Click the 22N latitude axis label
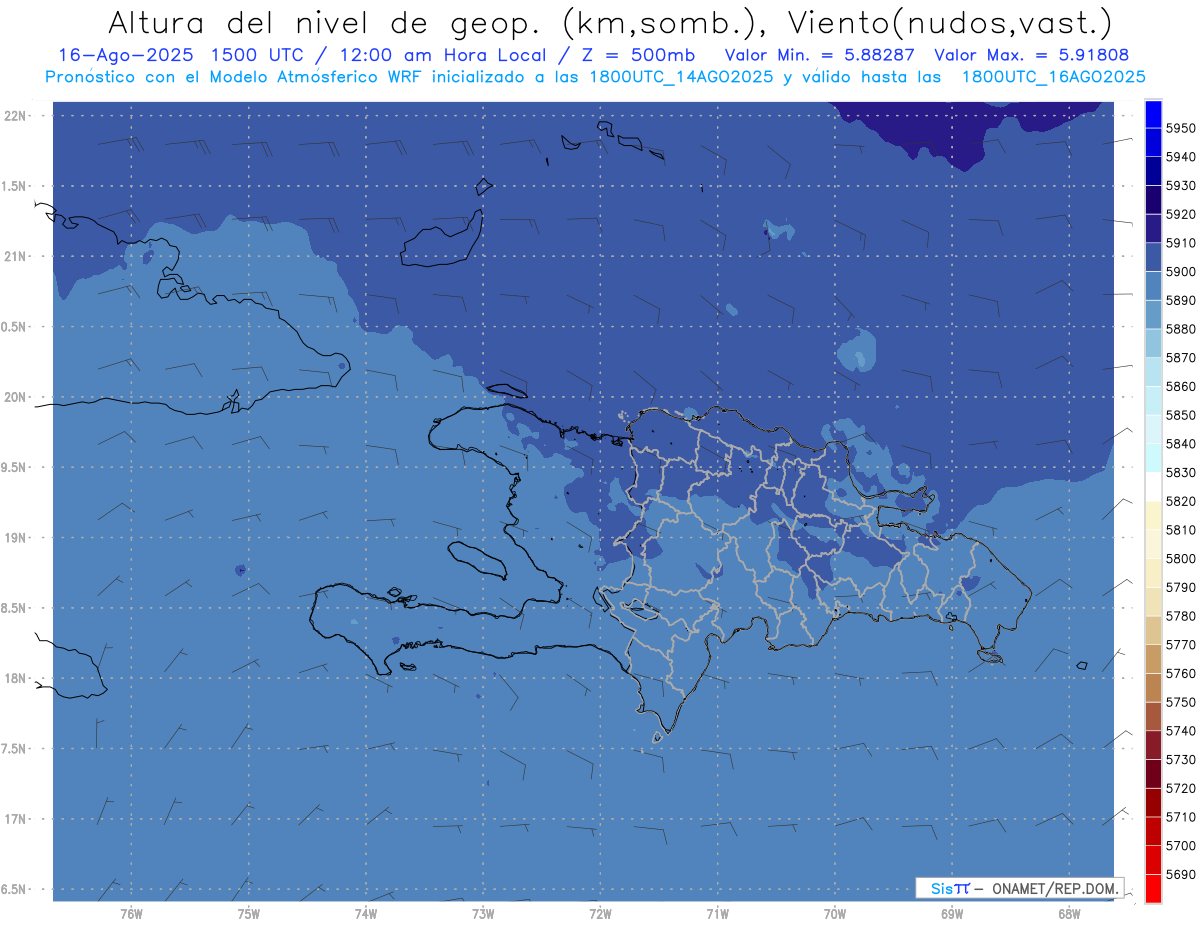Image resolution: width=1200 pixels, height=927 pixels. (17, 116)
